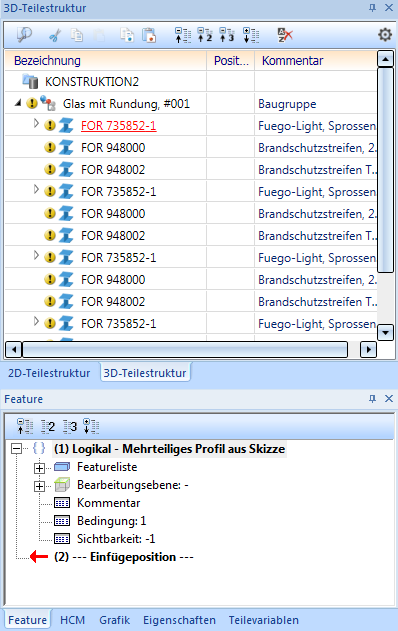Click the curly braces icon of Logikal feature
398x631 pixels.
(39, 448)
